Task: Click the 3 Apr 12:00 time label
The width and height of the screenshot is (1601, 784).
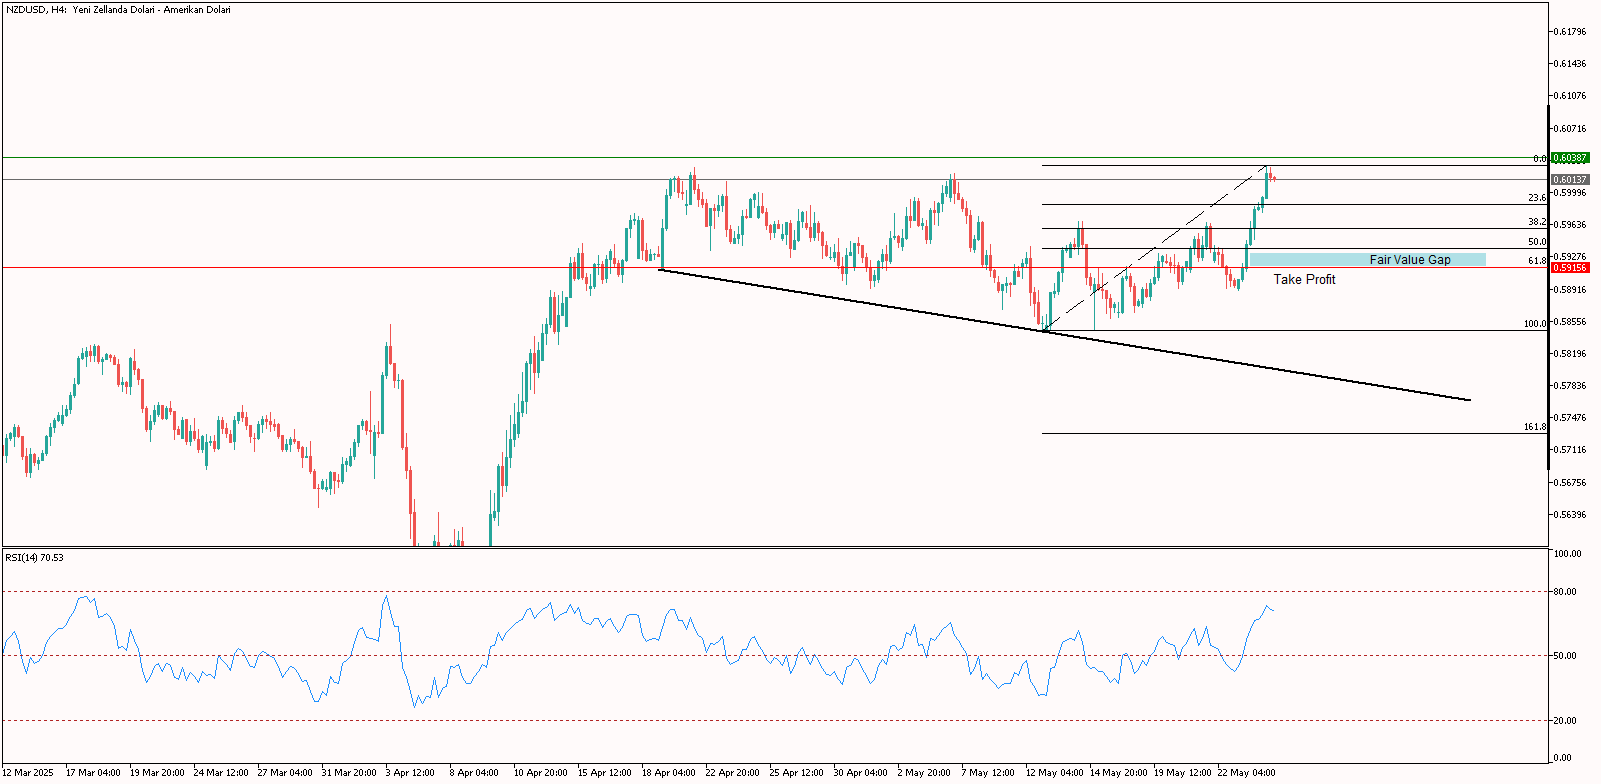Action: [410, 773]
